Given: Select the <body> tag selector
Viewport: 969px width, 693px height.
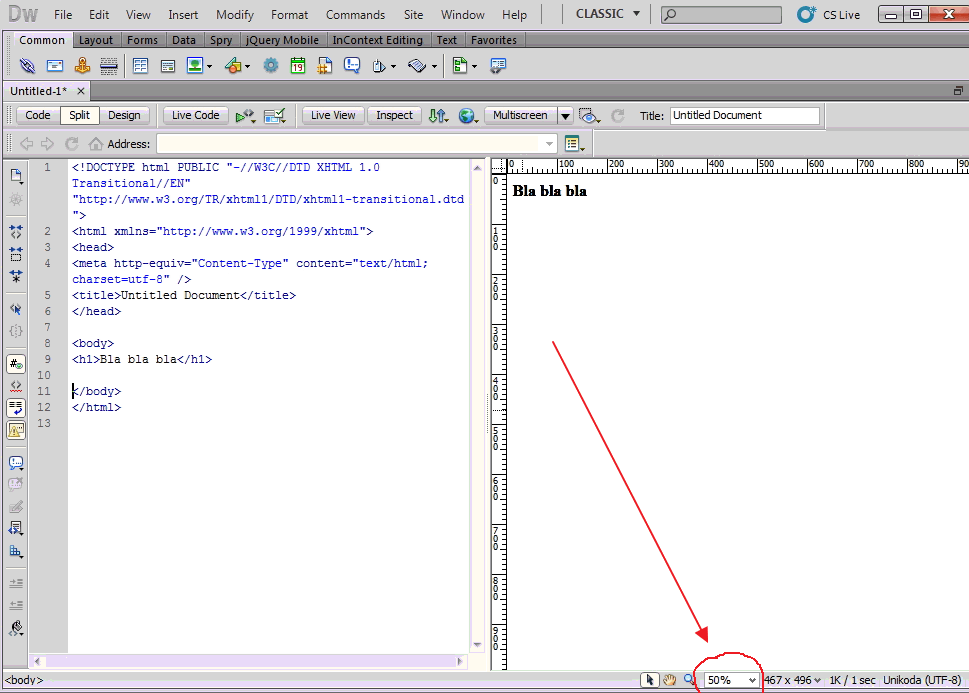Looking at the screenshot, I should point(24,680).
